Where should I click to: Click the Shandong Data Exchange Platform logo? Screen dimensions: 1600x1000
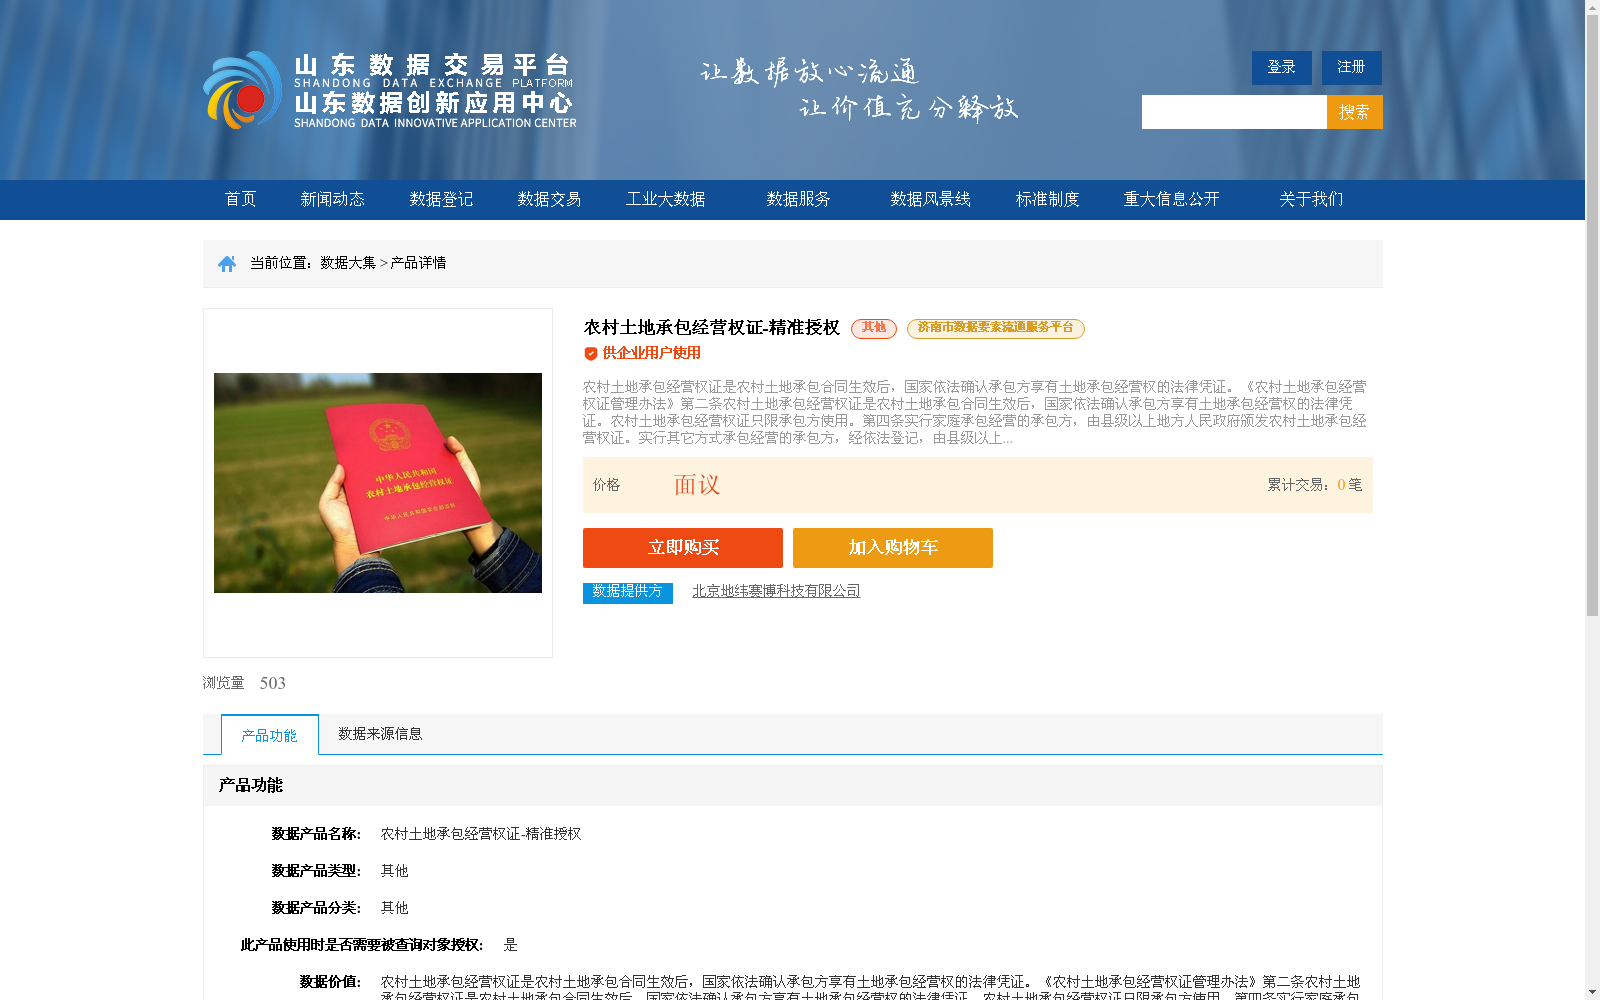[390, 90]
